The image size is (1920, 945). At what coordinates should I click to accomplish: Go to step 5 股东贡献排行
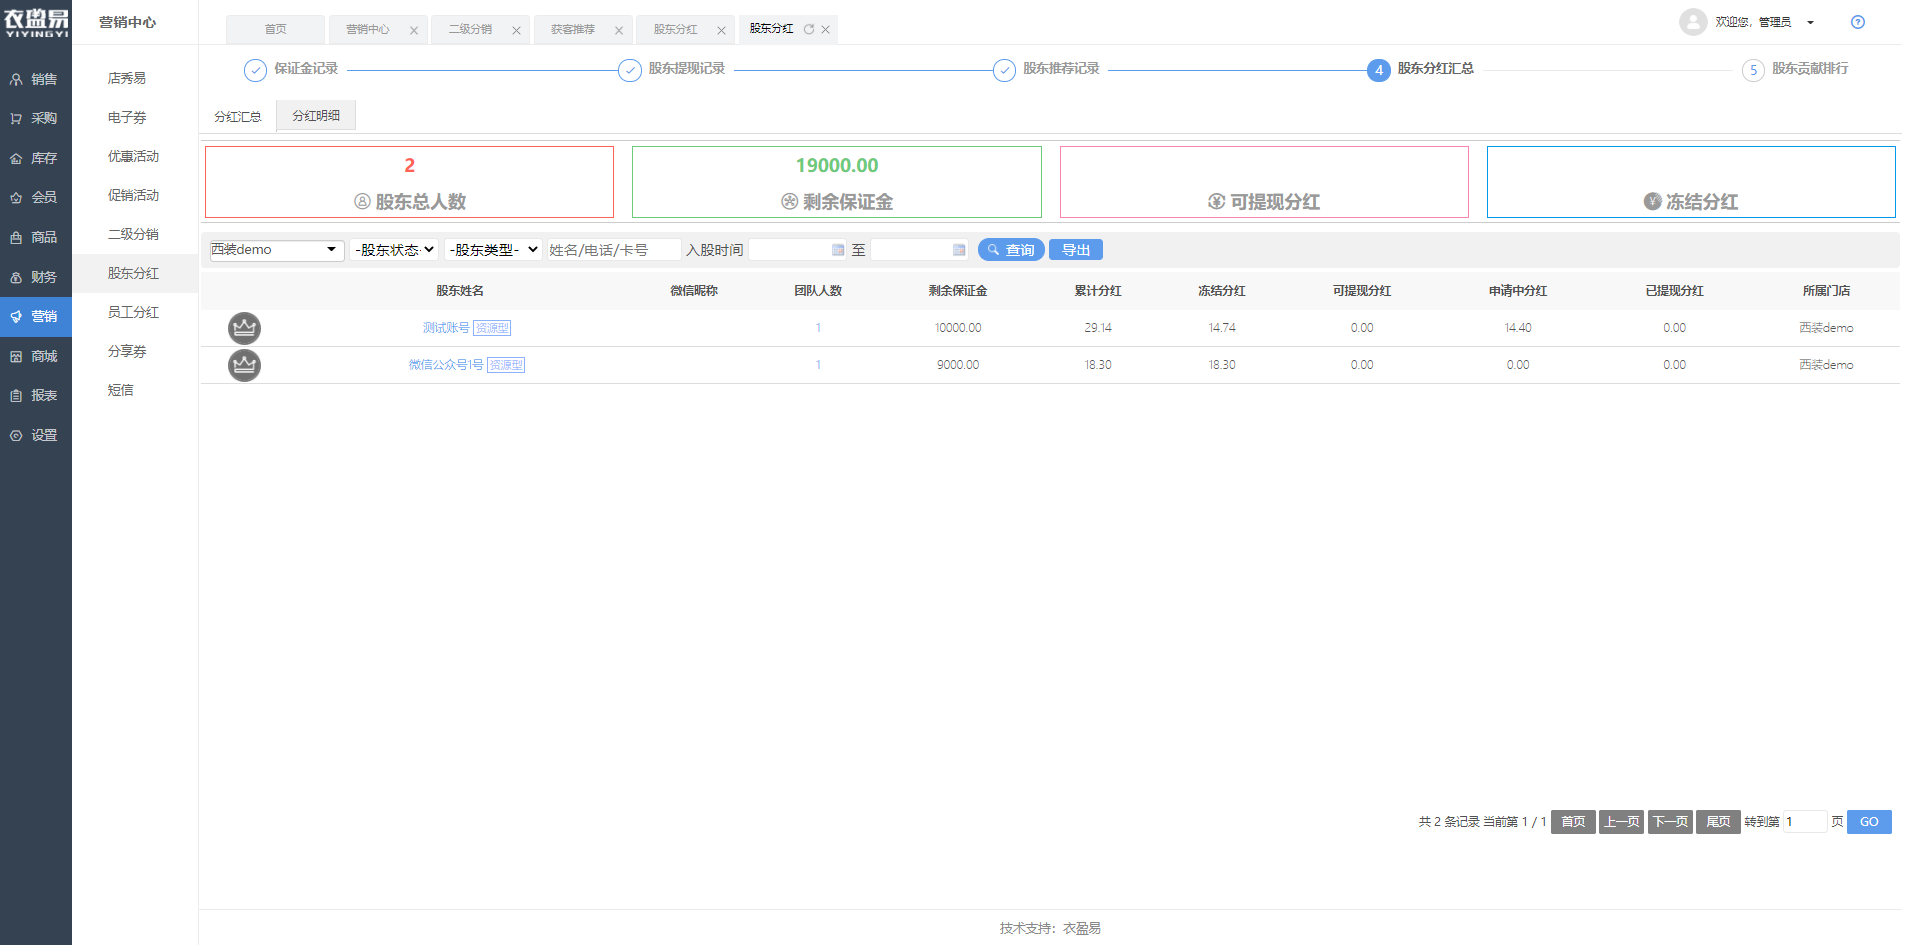tap(1753, 70)
